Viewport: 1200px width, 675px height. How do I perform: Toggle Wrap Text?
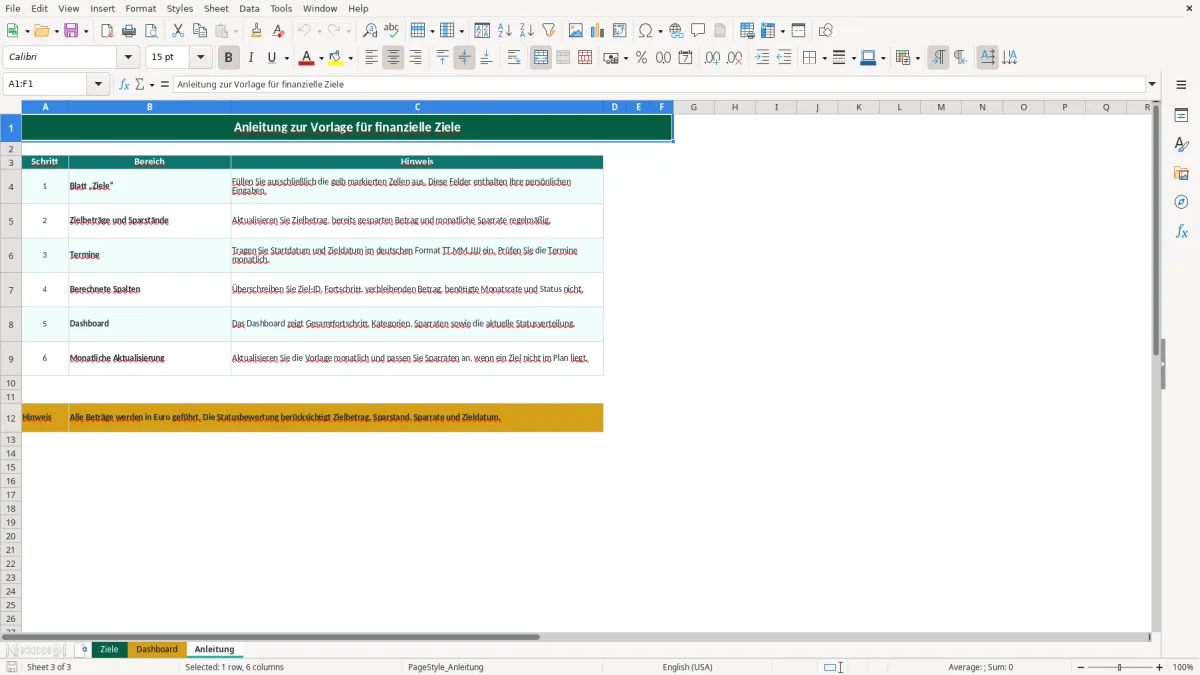(514, 58)
